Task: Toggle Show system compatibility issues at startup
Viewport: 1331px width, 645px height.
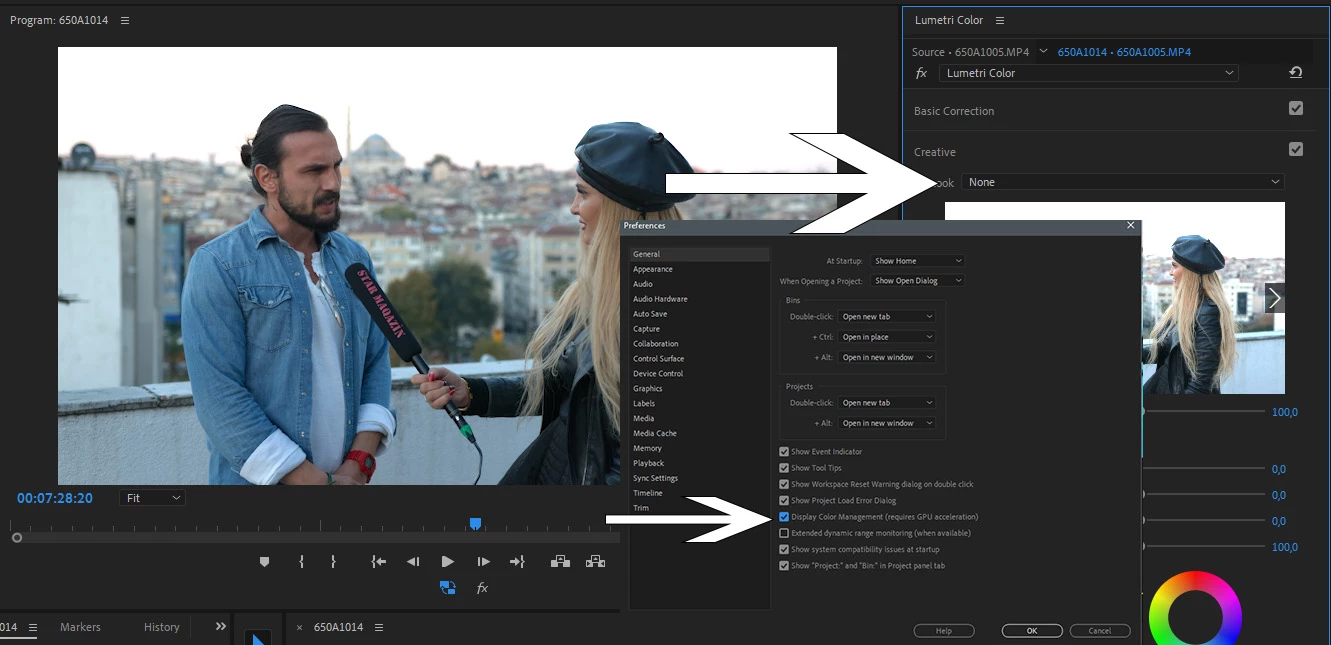Action: click(x=784, y=549)
